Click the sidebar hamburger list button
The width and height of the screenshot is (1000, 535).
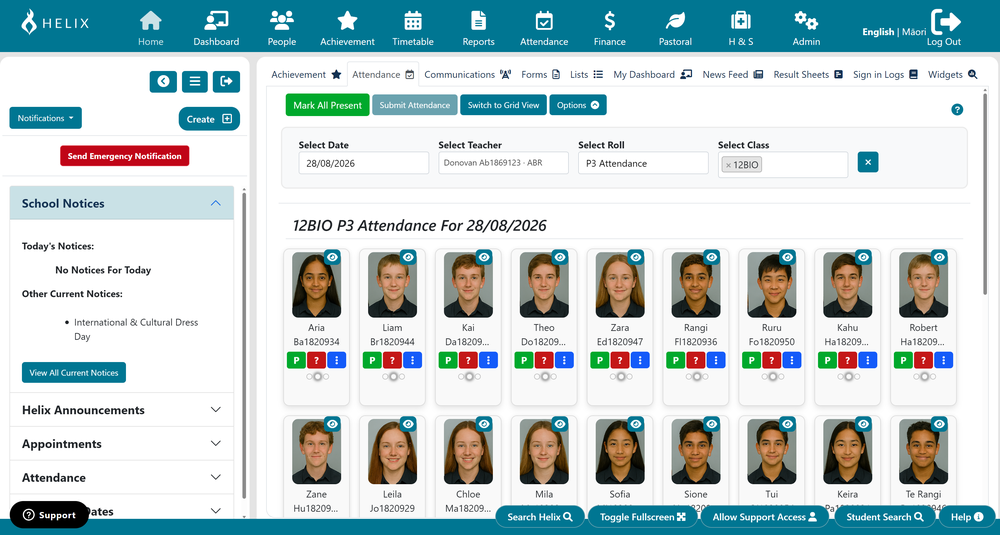pyautogui.click(x=195, y=82)
